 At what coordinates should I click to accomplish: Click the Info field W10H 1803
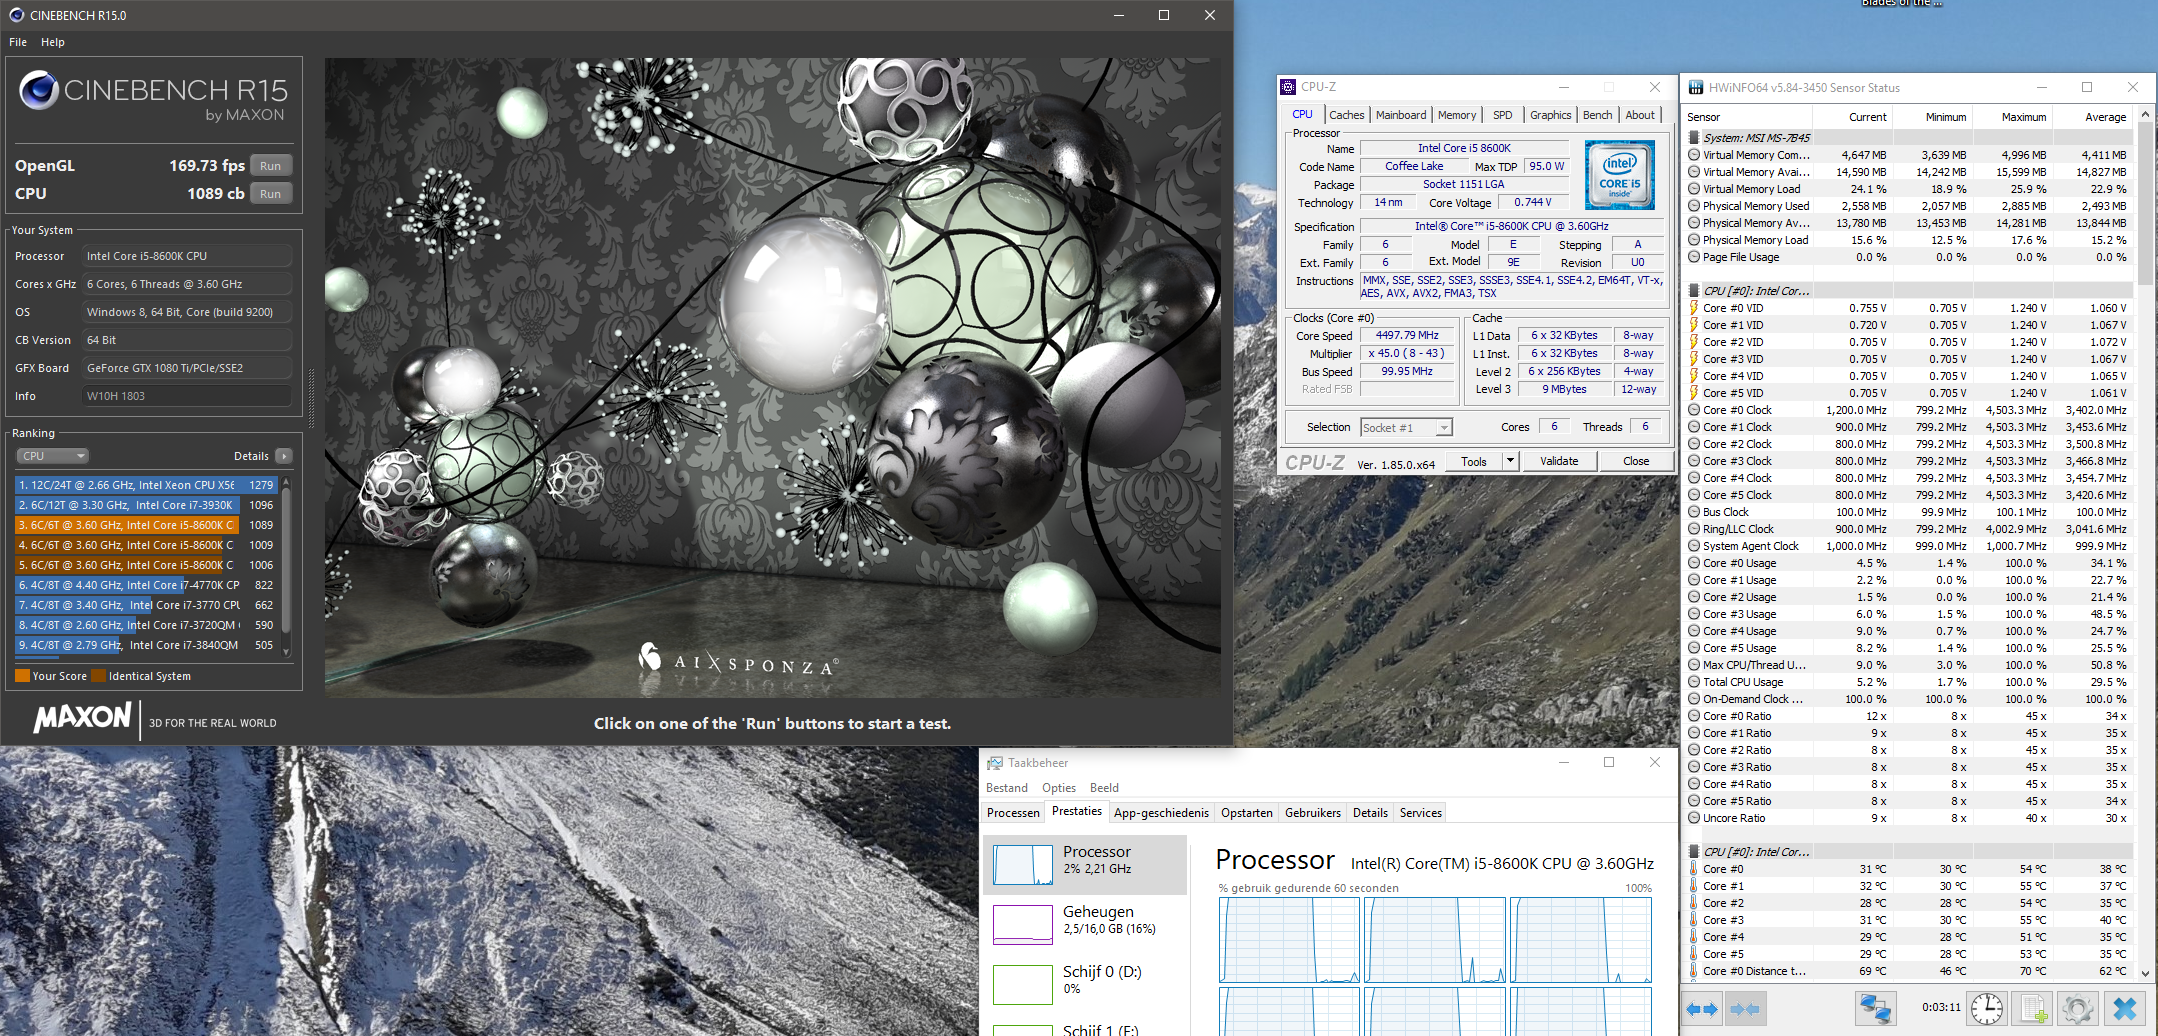pos(187,396)
